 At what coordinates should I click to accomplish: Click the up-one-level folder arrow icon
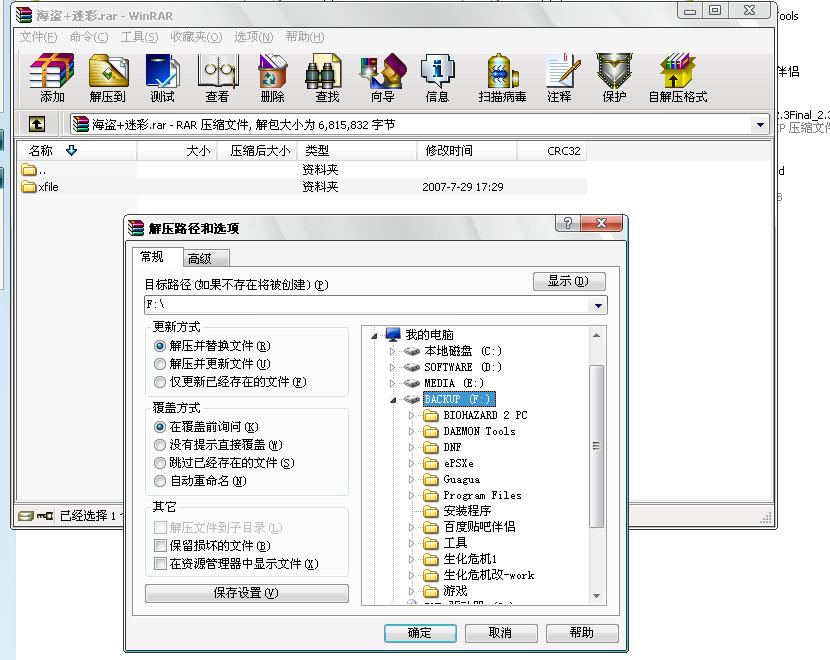(x=37, y=124)
